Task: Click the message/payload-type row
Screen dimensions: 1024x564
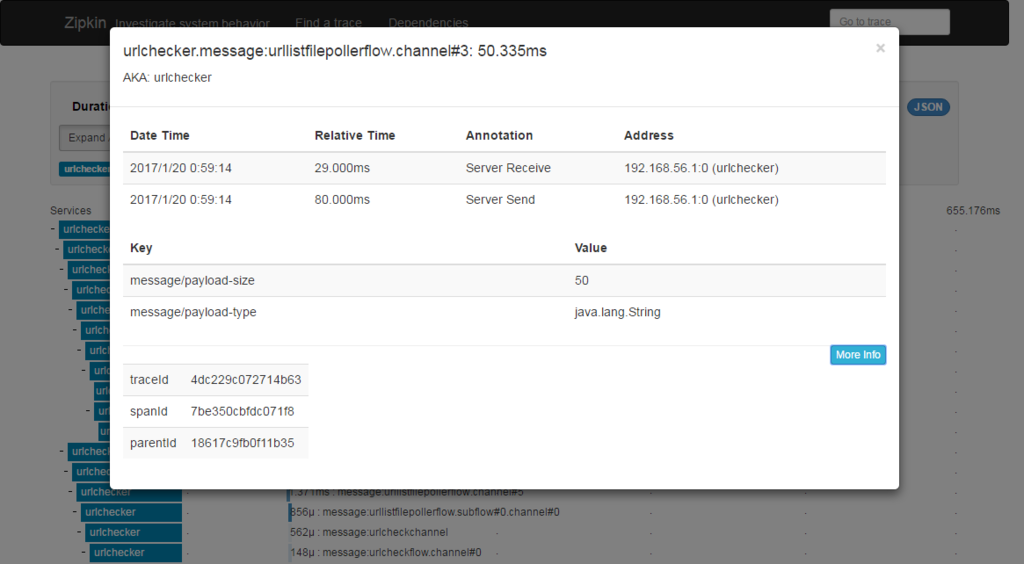Action: tap(504, 312)
